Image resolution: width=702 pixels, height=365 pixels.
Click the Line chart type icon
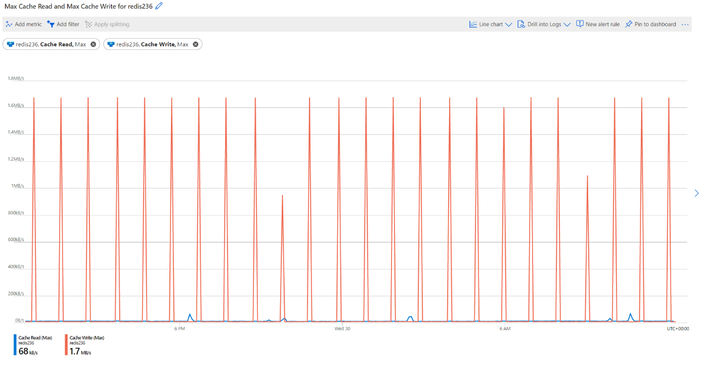(x=473, y=24)
